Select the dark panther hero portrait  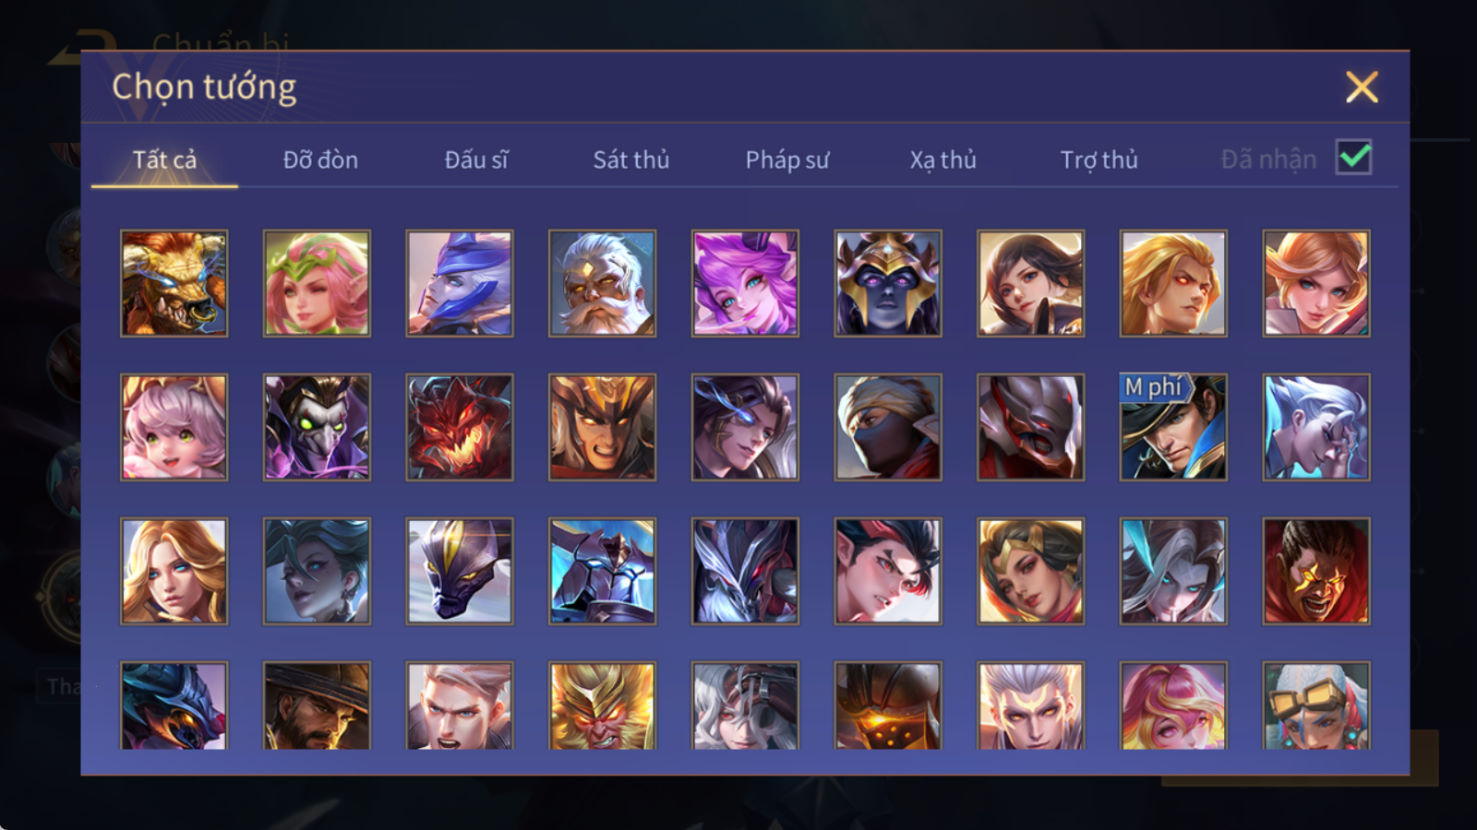[x=460, y=571]
